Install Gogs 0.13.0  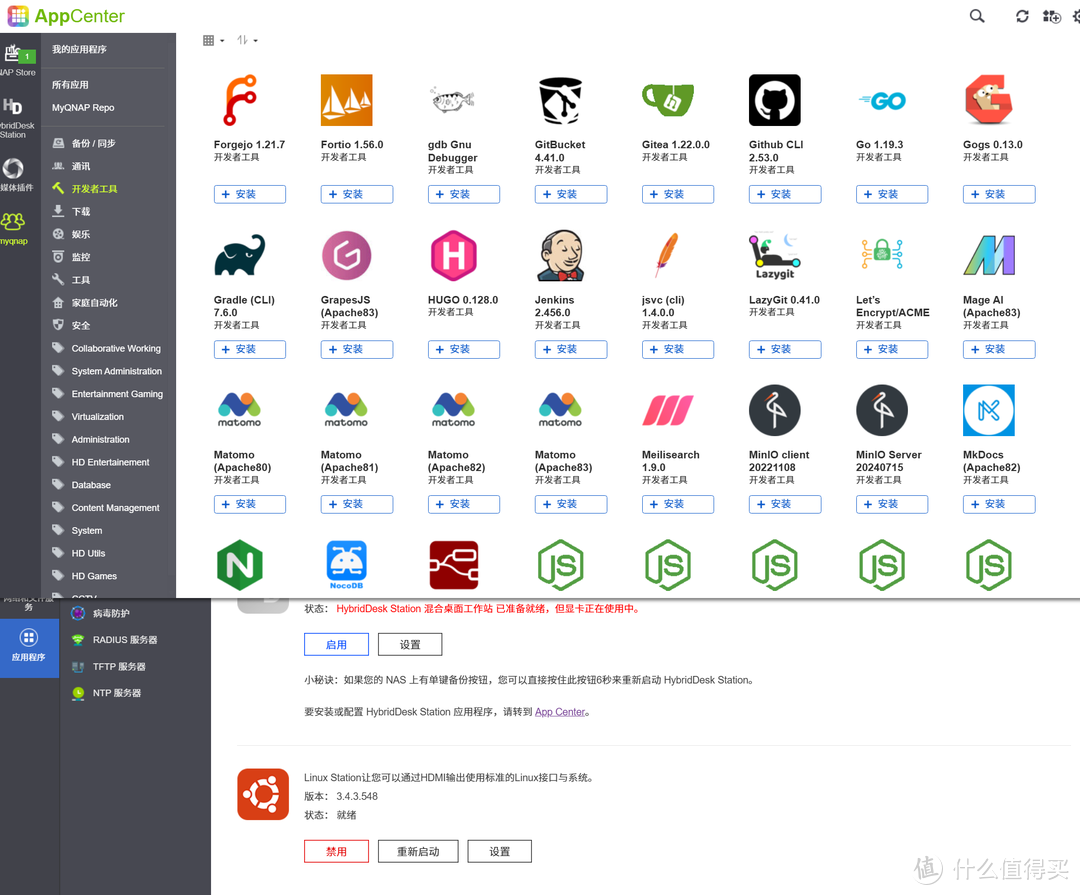(999, 194)
